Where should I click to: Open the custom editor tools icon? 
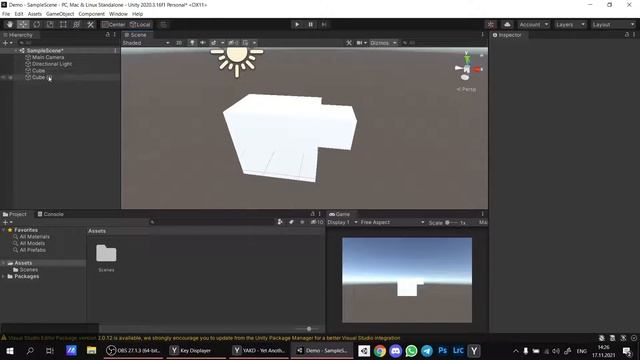(x=91, y=24)
